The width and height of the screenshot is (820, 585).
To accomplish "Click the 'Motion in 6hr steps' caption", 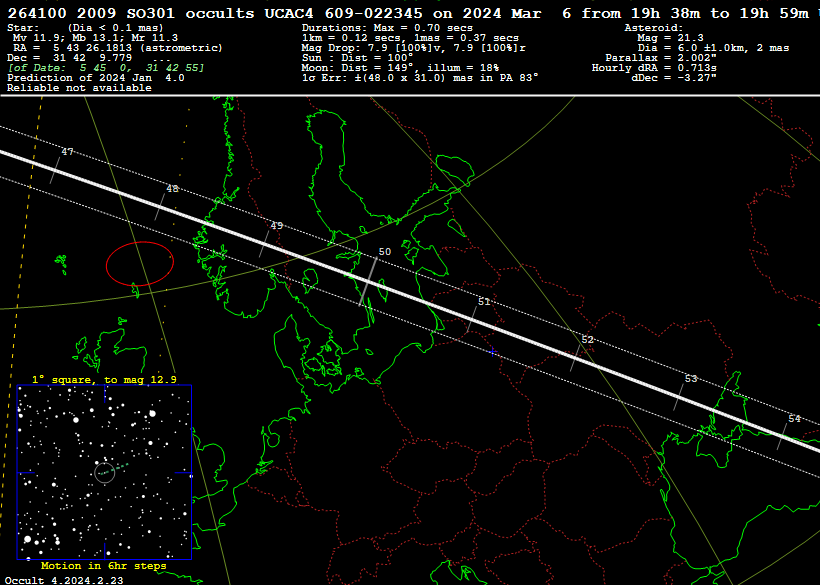I will coord(104,566).
